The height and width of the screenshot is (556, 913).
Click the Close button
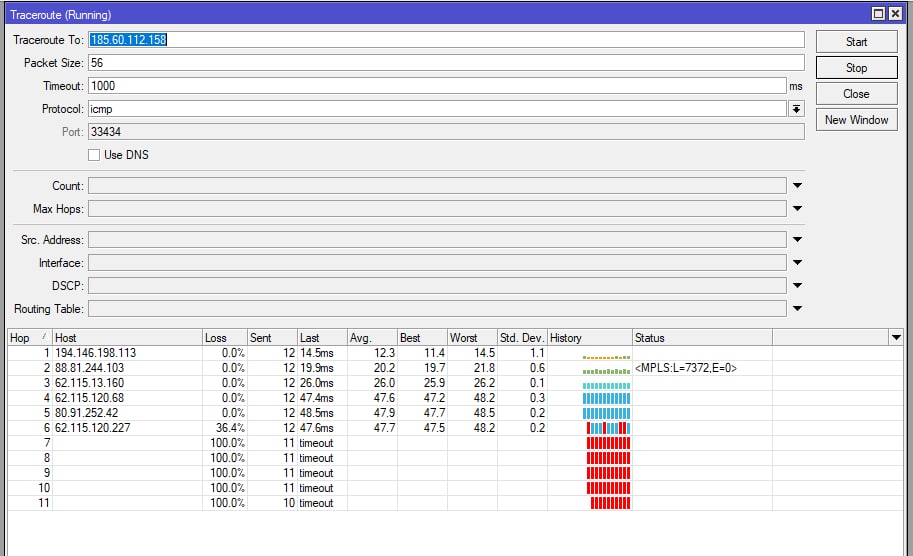[857, 94]
